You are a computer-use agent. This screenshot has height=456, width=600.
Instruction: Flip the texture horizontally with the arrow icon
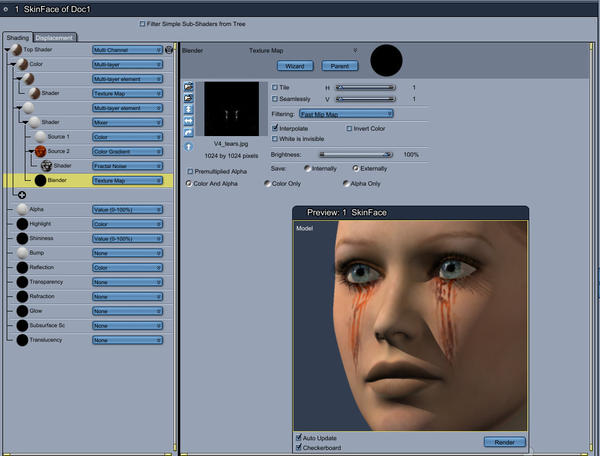188,121
